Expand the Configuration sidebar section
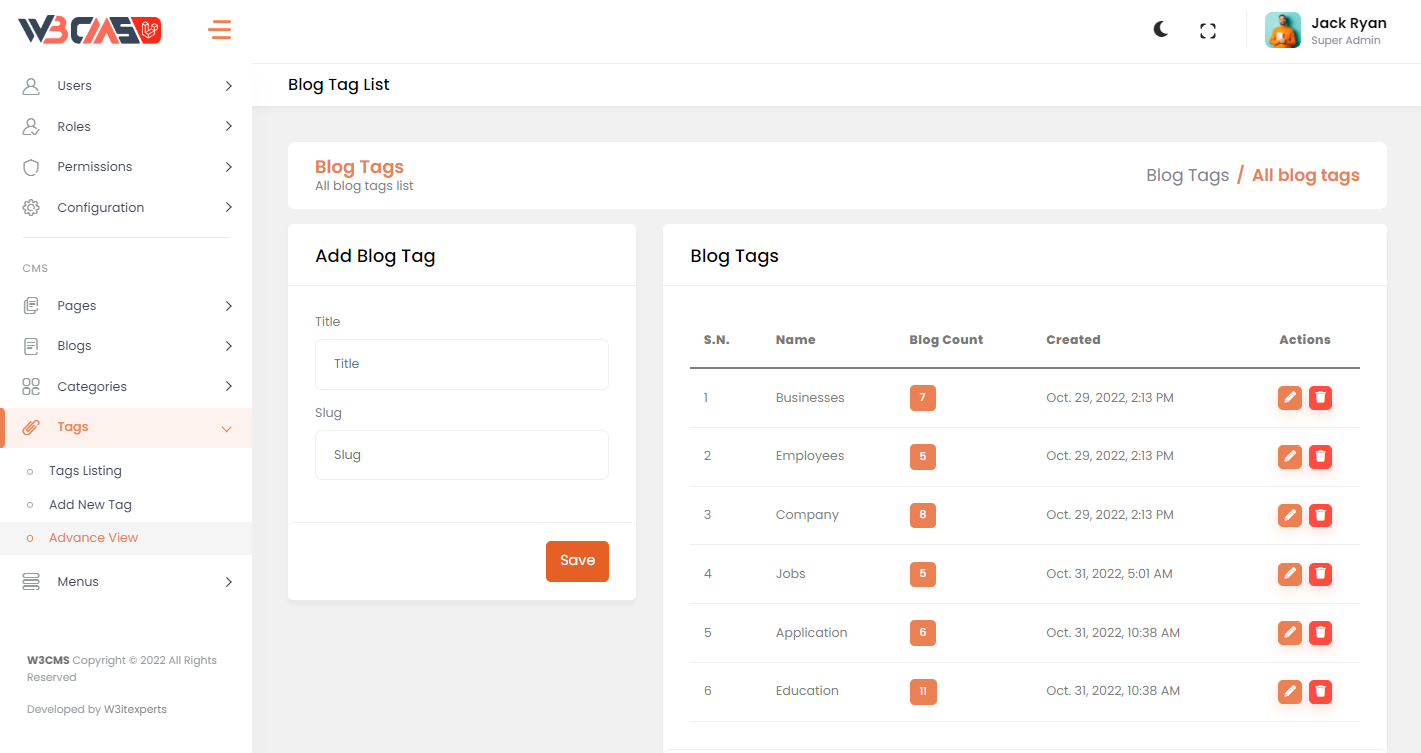The image size is (1421, 753). click(x=126, y=208)
